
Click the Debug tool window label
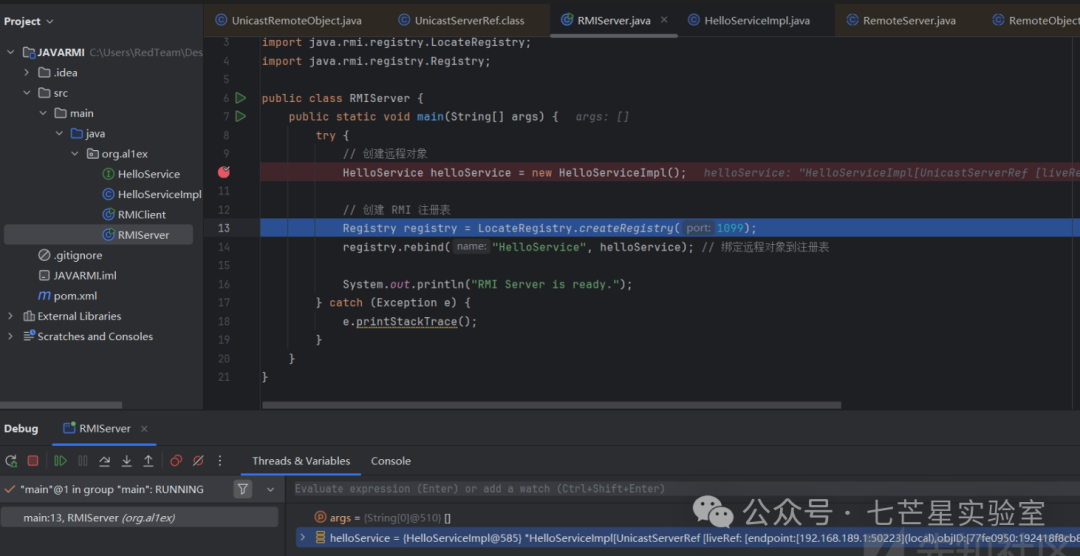point(21,429)
